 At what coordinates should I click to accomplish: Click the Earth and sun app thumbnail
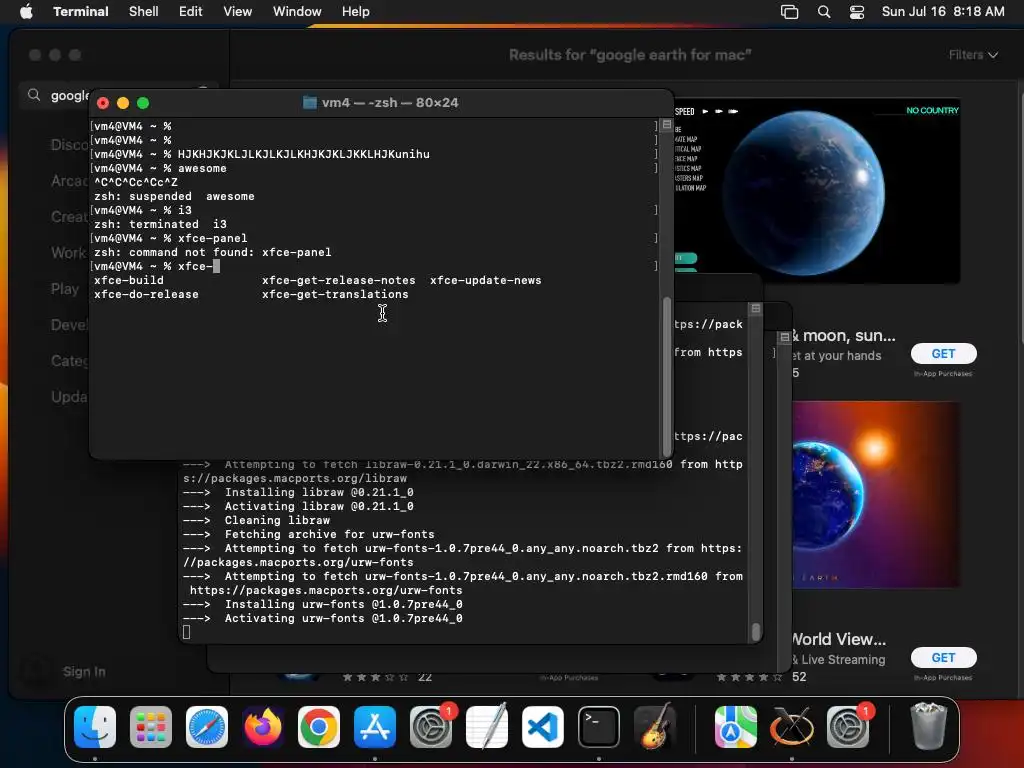(875, 494)
